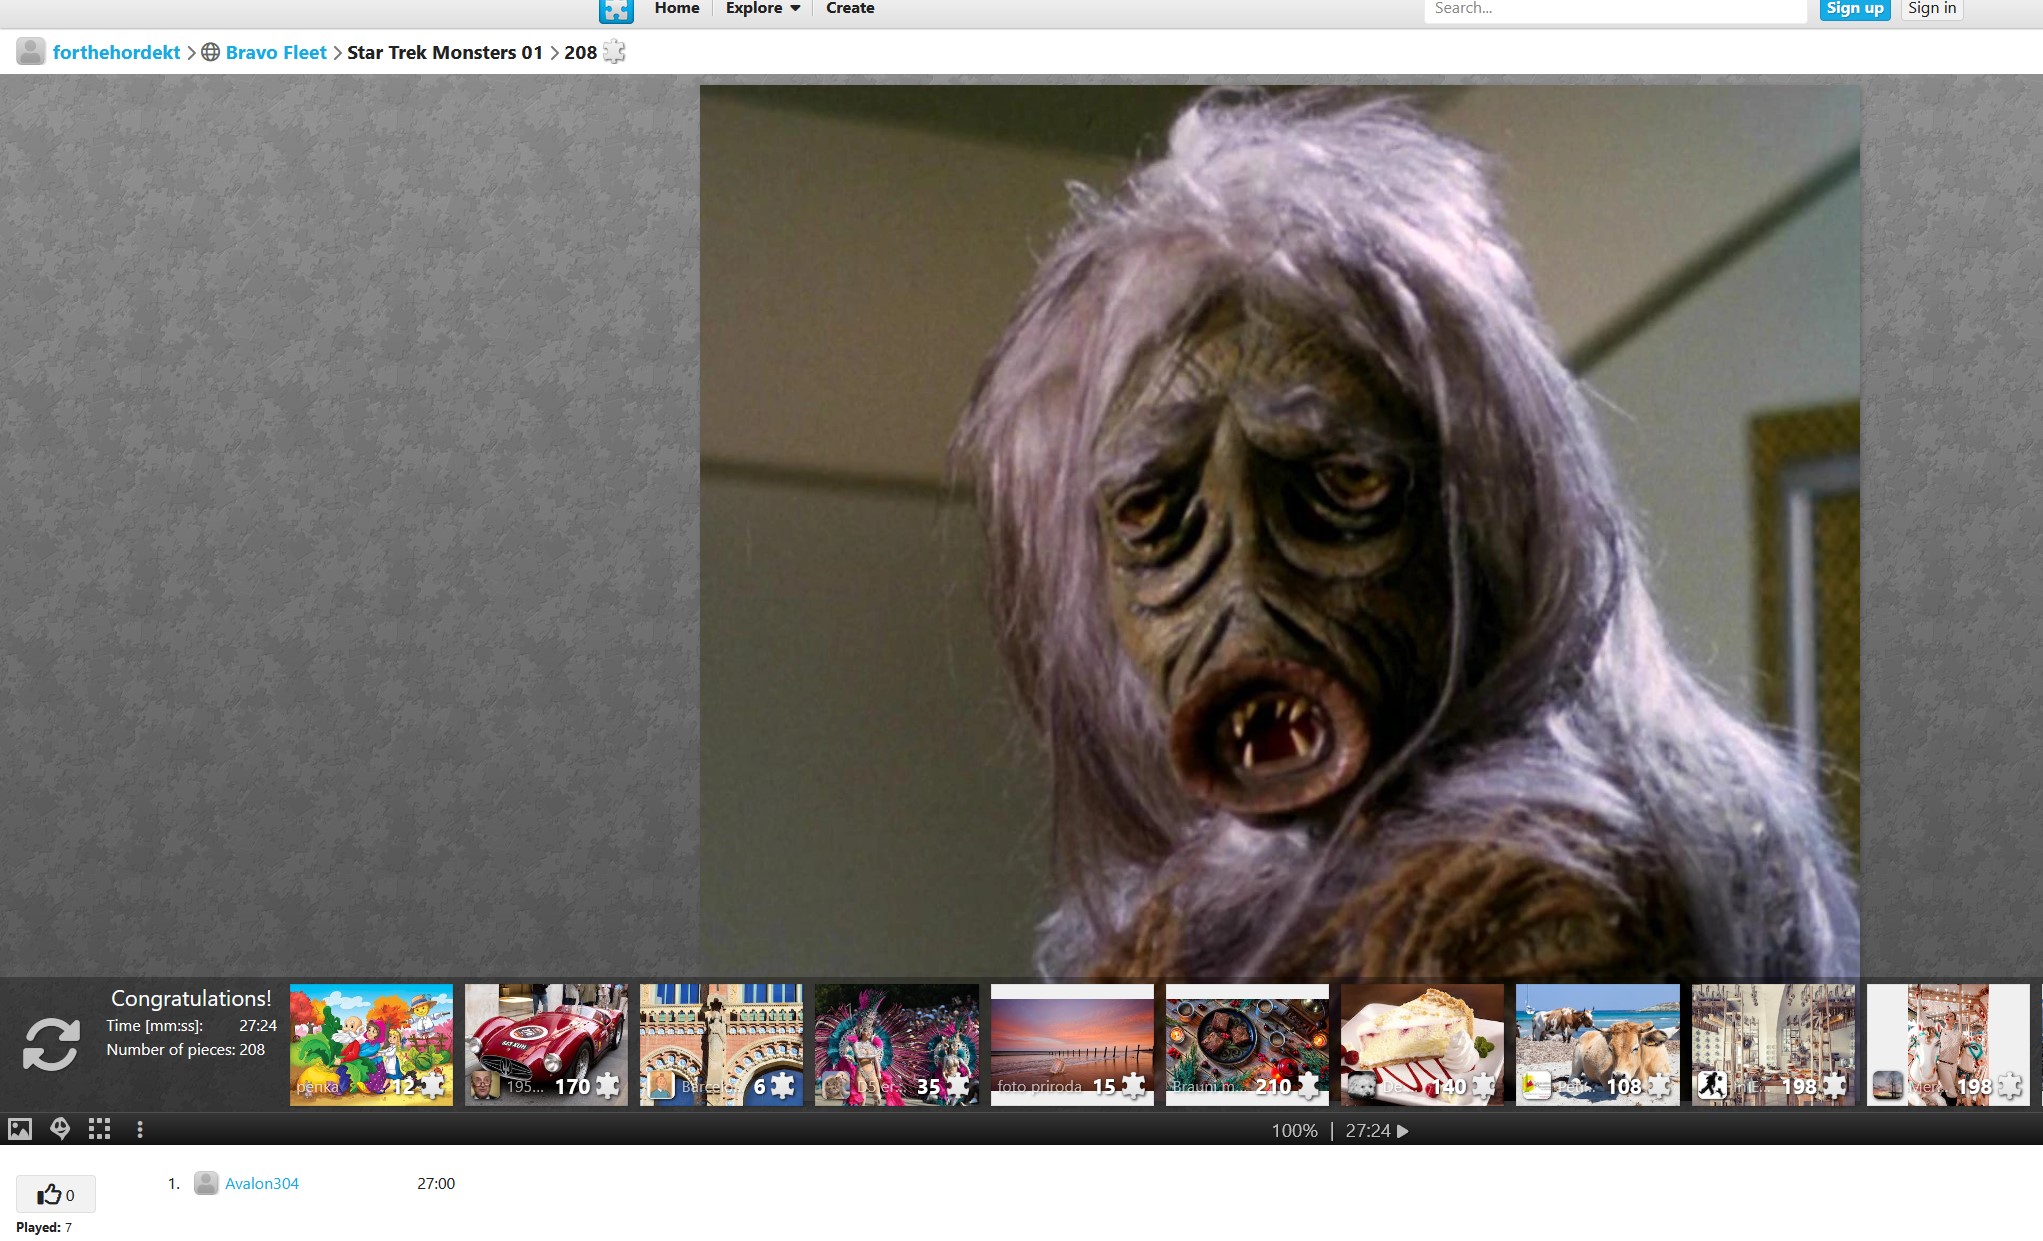The image size is (2043, 1241).
Task: Click the author avatar on cheesecake puzzle
Action: [x=1362, y=1085]
